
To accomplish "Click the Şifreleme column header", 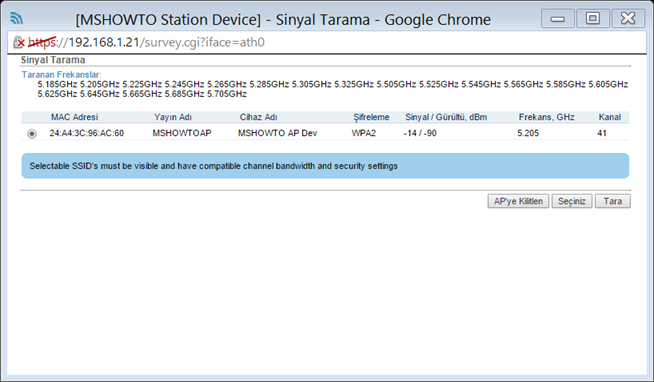I will point(371,117).
